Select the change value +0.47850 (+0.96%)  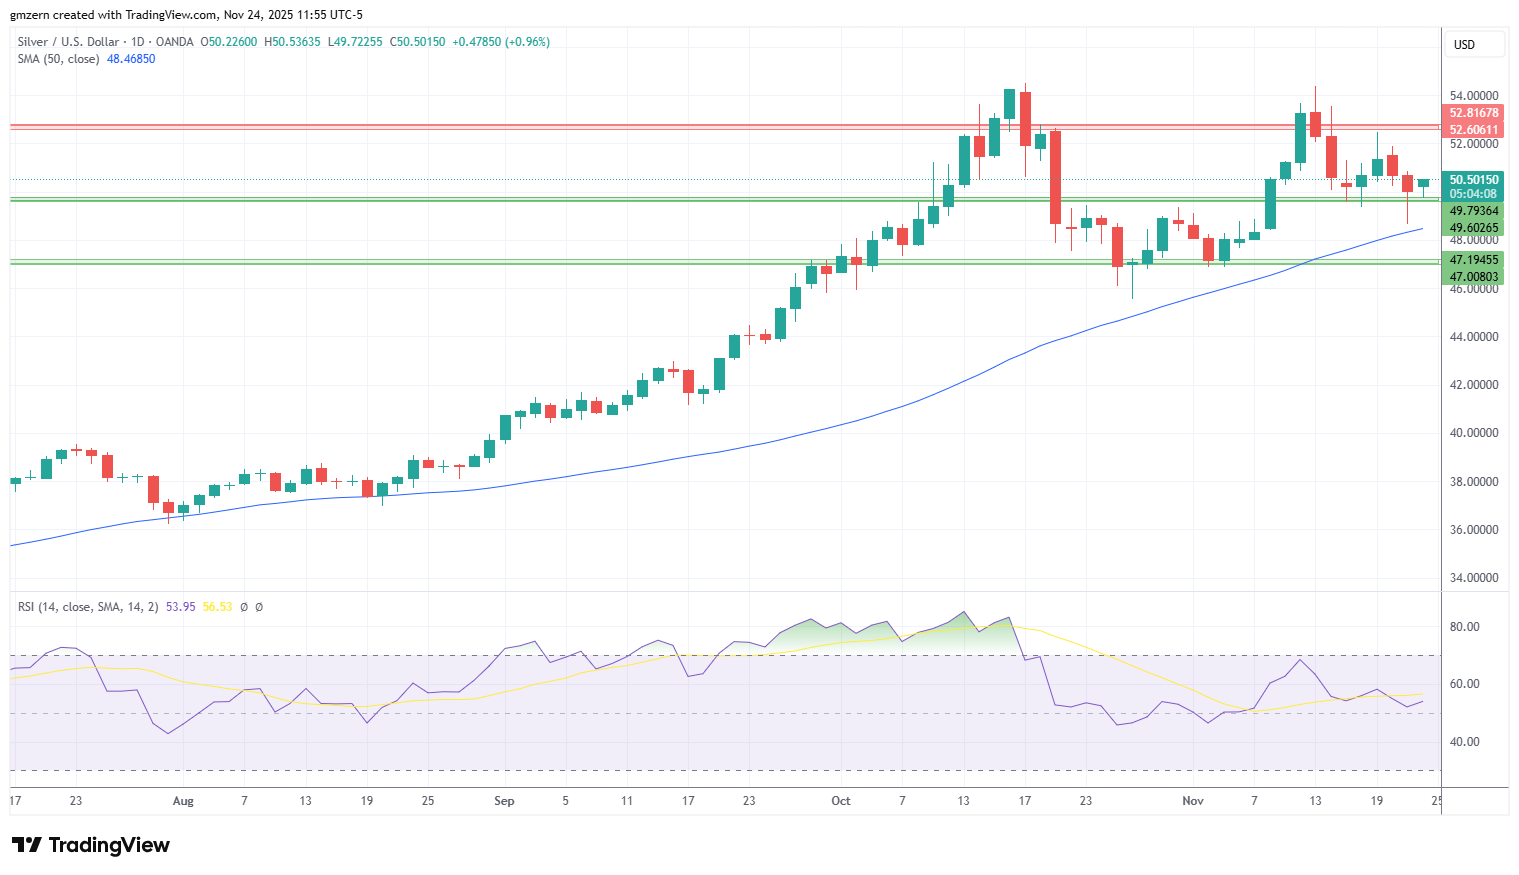tap(501, 42)
